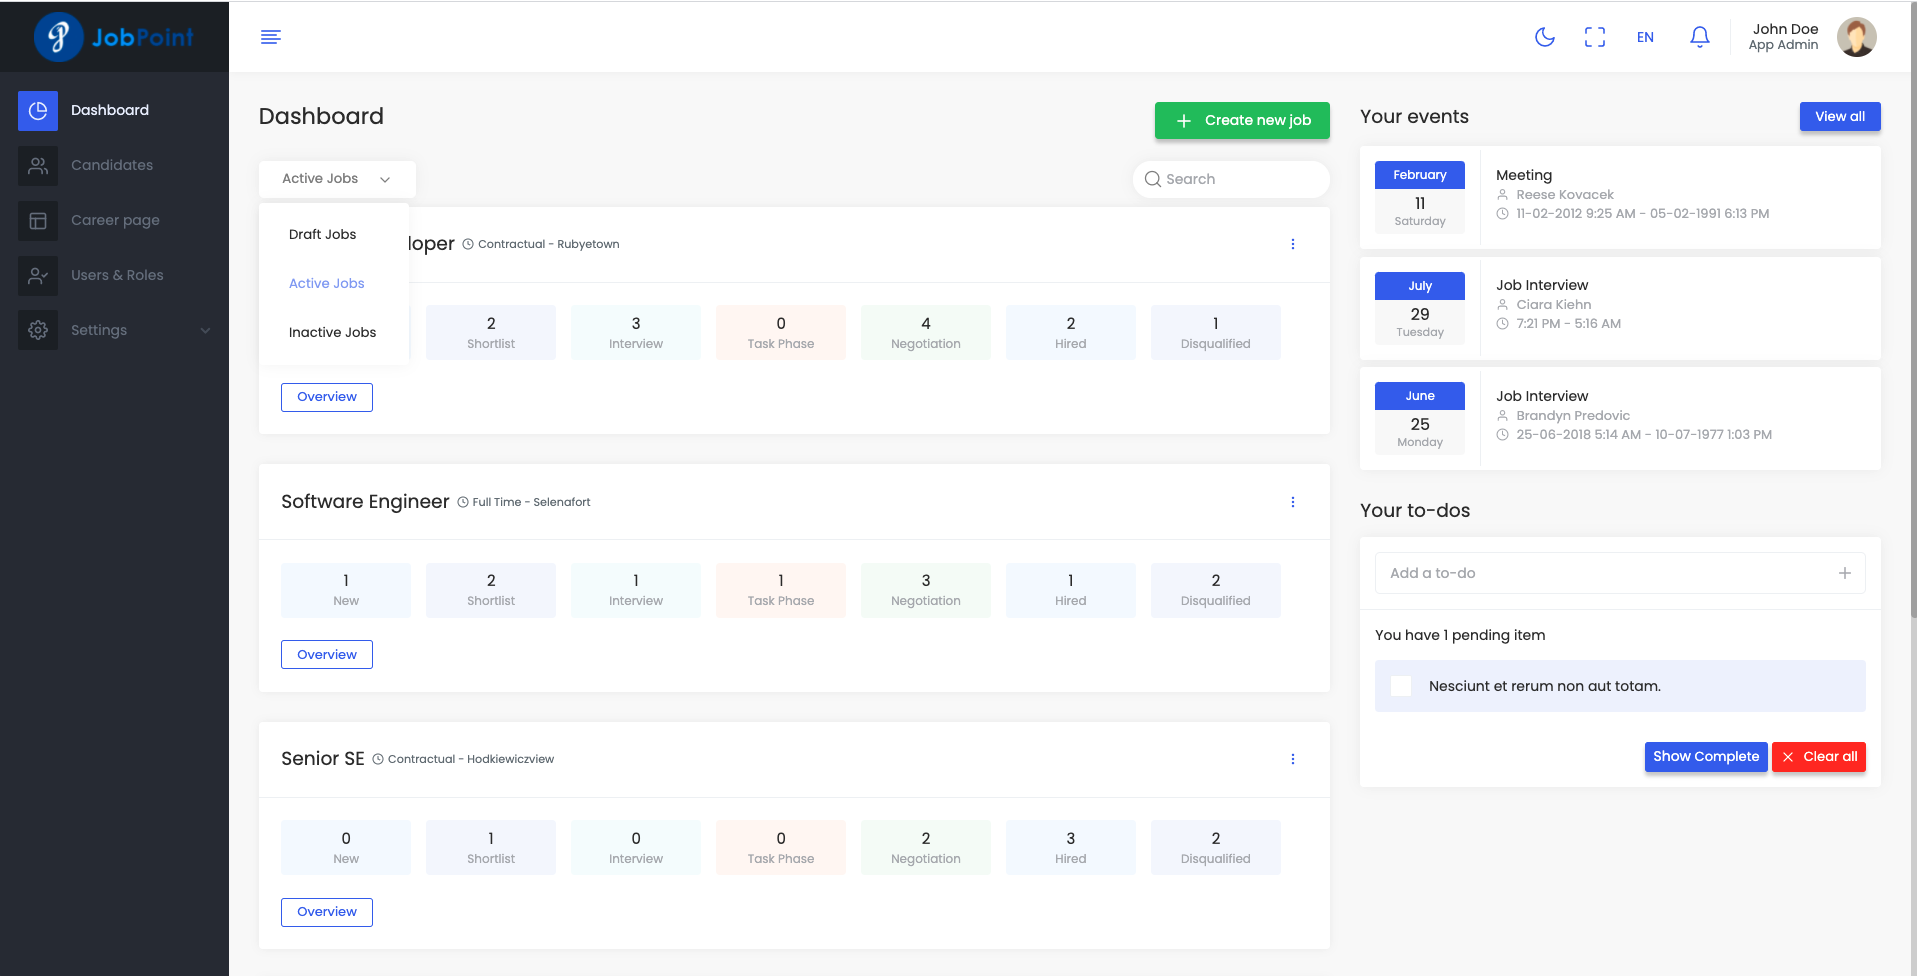
Task: Go to Career page in sidebar
Action: click(x=115, y=220)
